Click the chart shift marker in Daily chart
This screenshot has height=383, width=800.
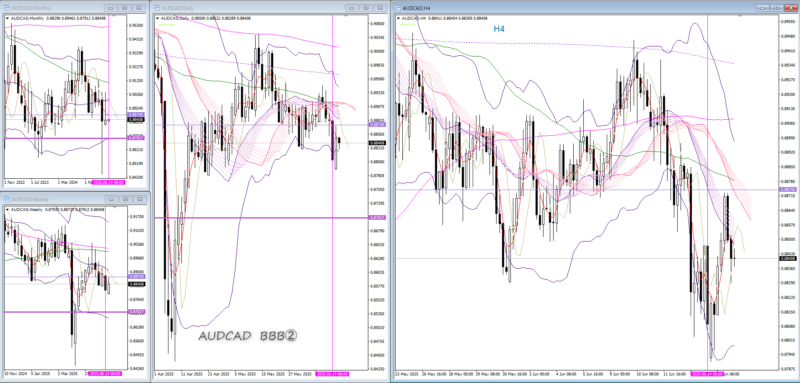click(x=347, y=17)
